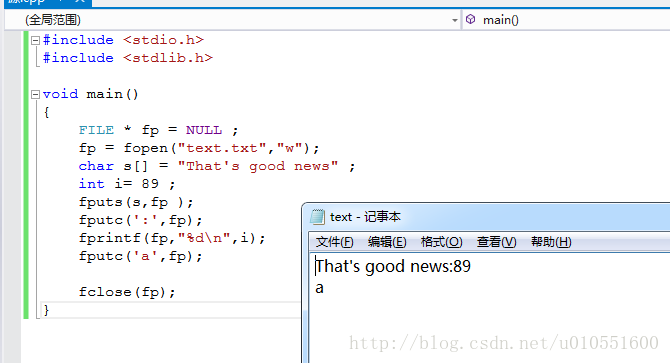670x363 pixels.
Task: Click the Notepad icon in text window title
Action: [317, 217]
